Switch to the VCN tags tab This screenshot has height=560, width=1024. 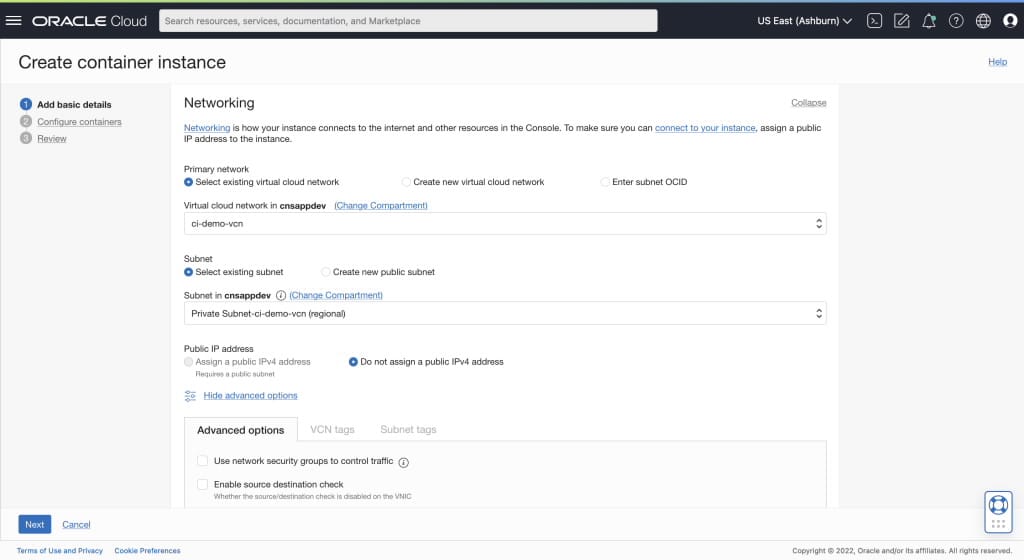coord(332,430)
